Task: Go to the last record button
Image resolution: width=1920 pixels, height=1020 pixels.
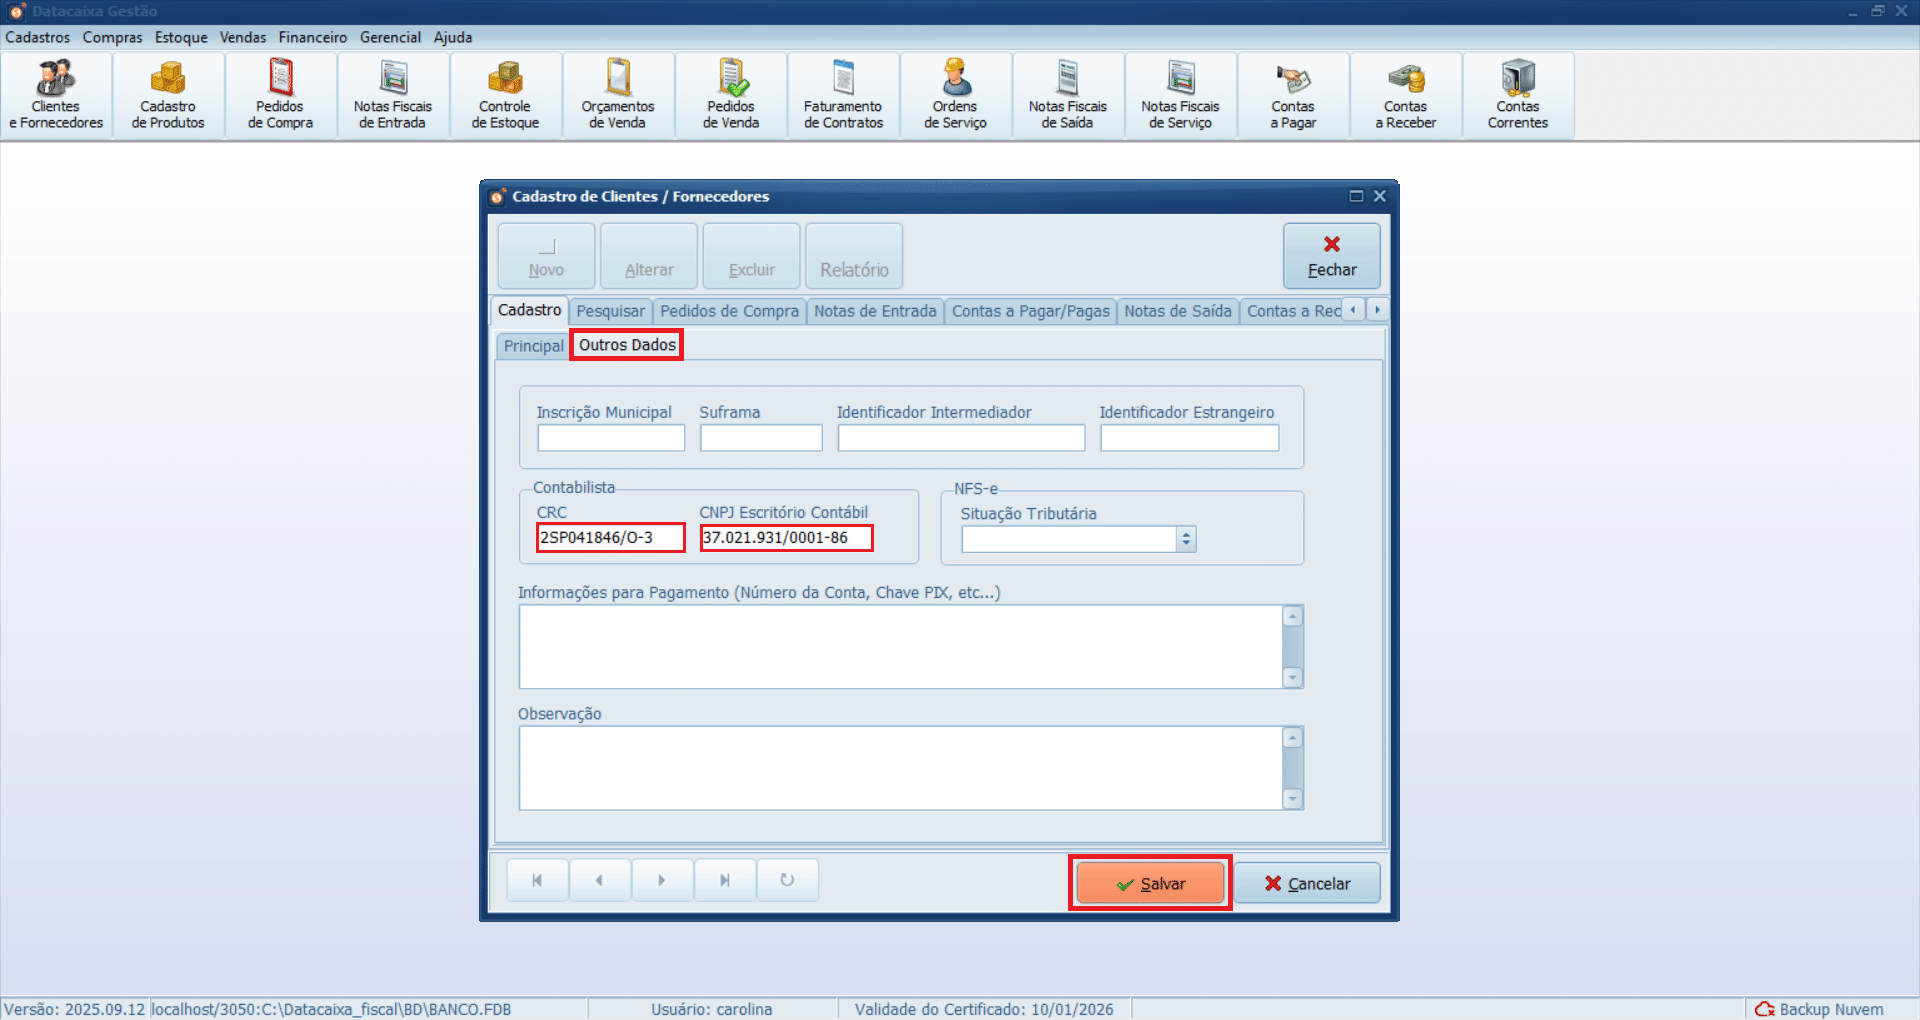Action: (x=725, y=880)
